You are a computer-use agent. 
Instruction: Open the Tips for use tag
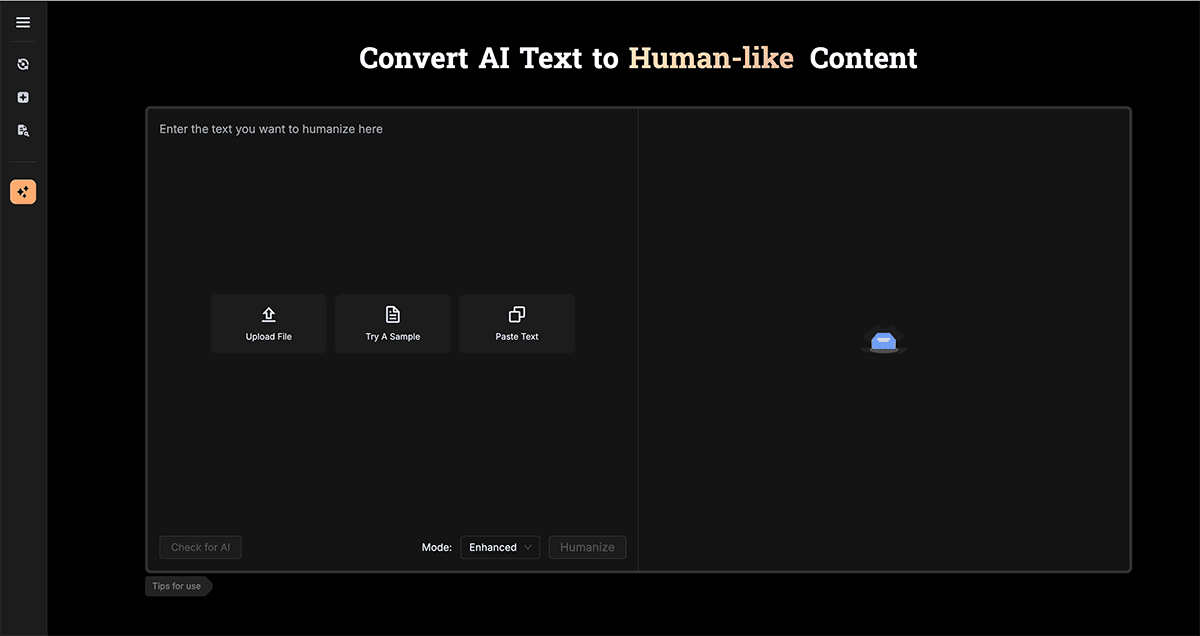click(178, 586)
